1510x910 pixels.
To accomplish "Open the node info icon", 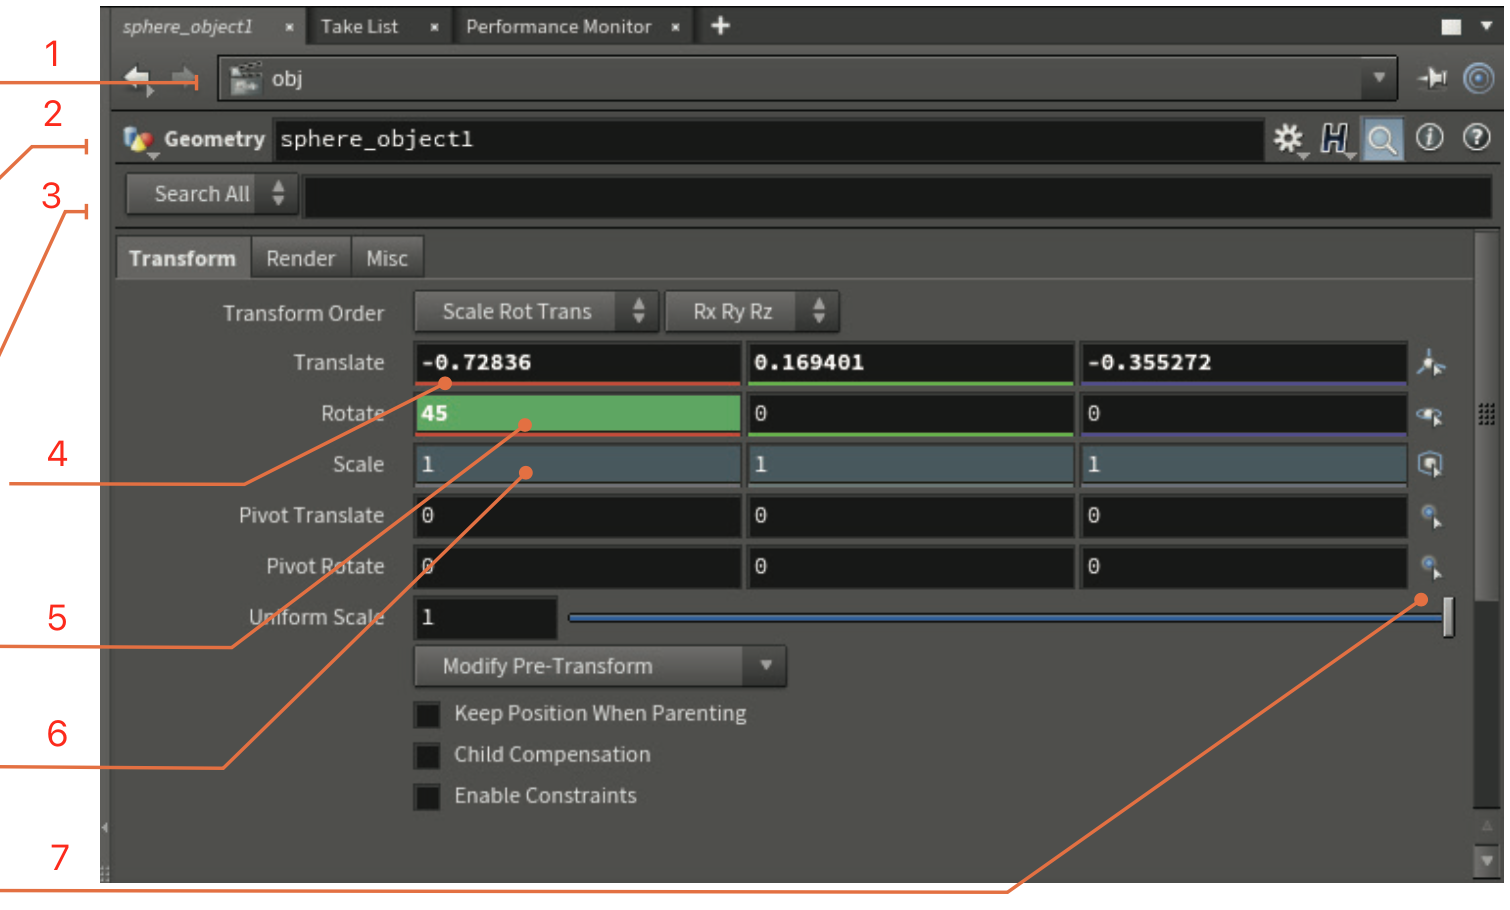I will point(1430,138).
